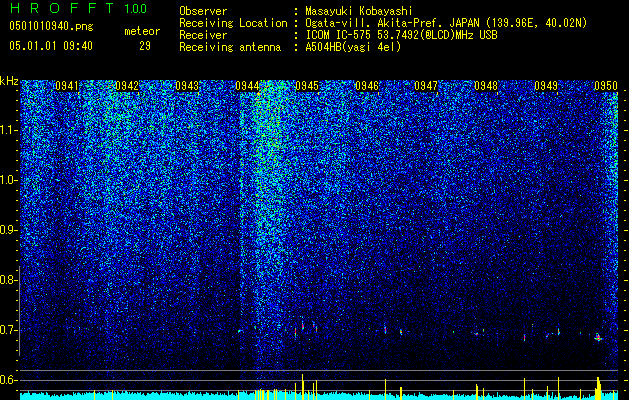Image resolution: width=629 pixels, height=400 pixels.
Task: Click the 0944 time marker
Action: point(247,86)
